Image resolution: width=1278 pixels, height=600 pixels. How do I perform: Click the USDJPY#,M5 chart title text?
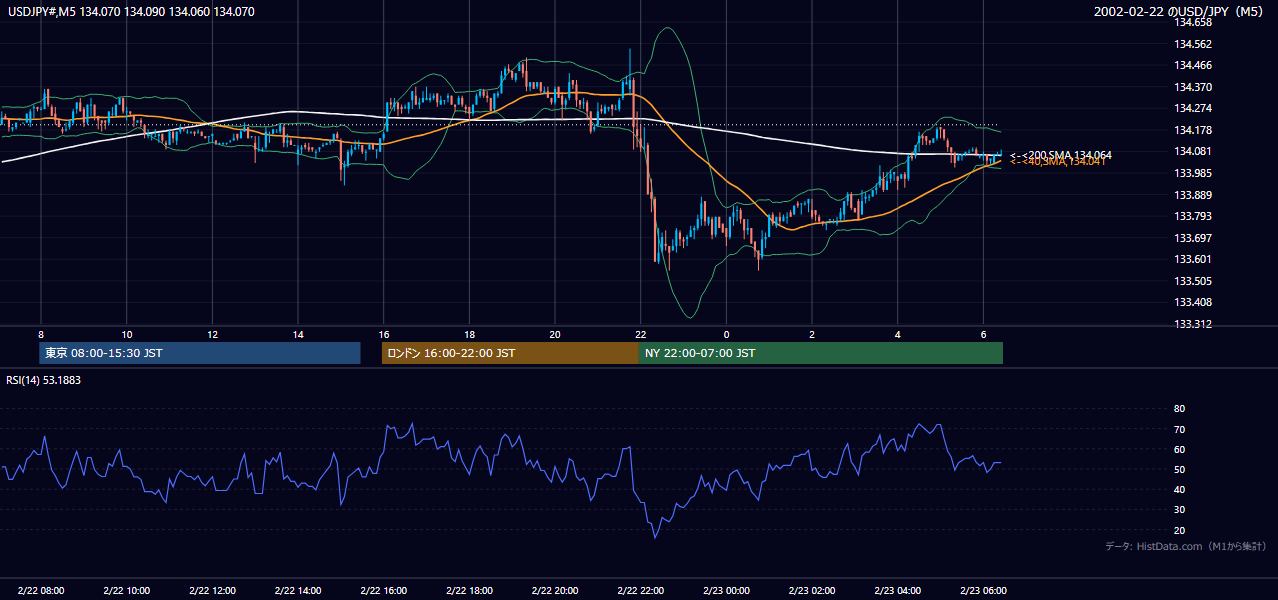131,12
